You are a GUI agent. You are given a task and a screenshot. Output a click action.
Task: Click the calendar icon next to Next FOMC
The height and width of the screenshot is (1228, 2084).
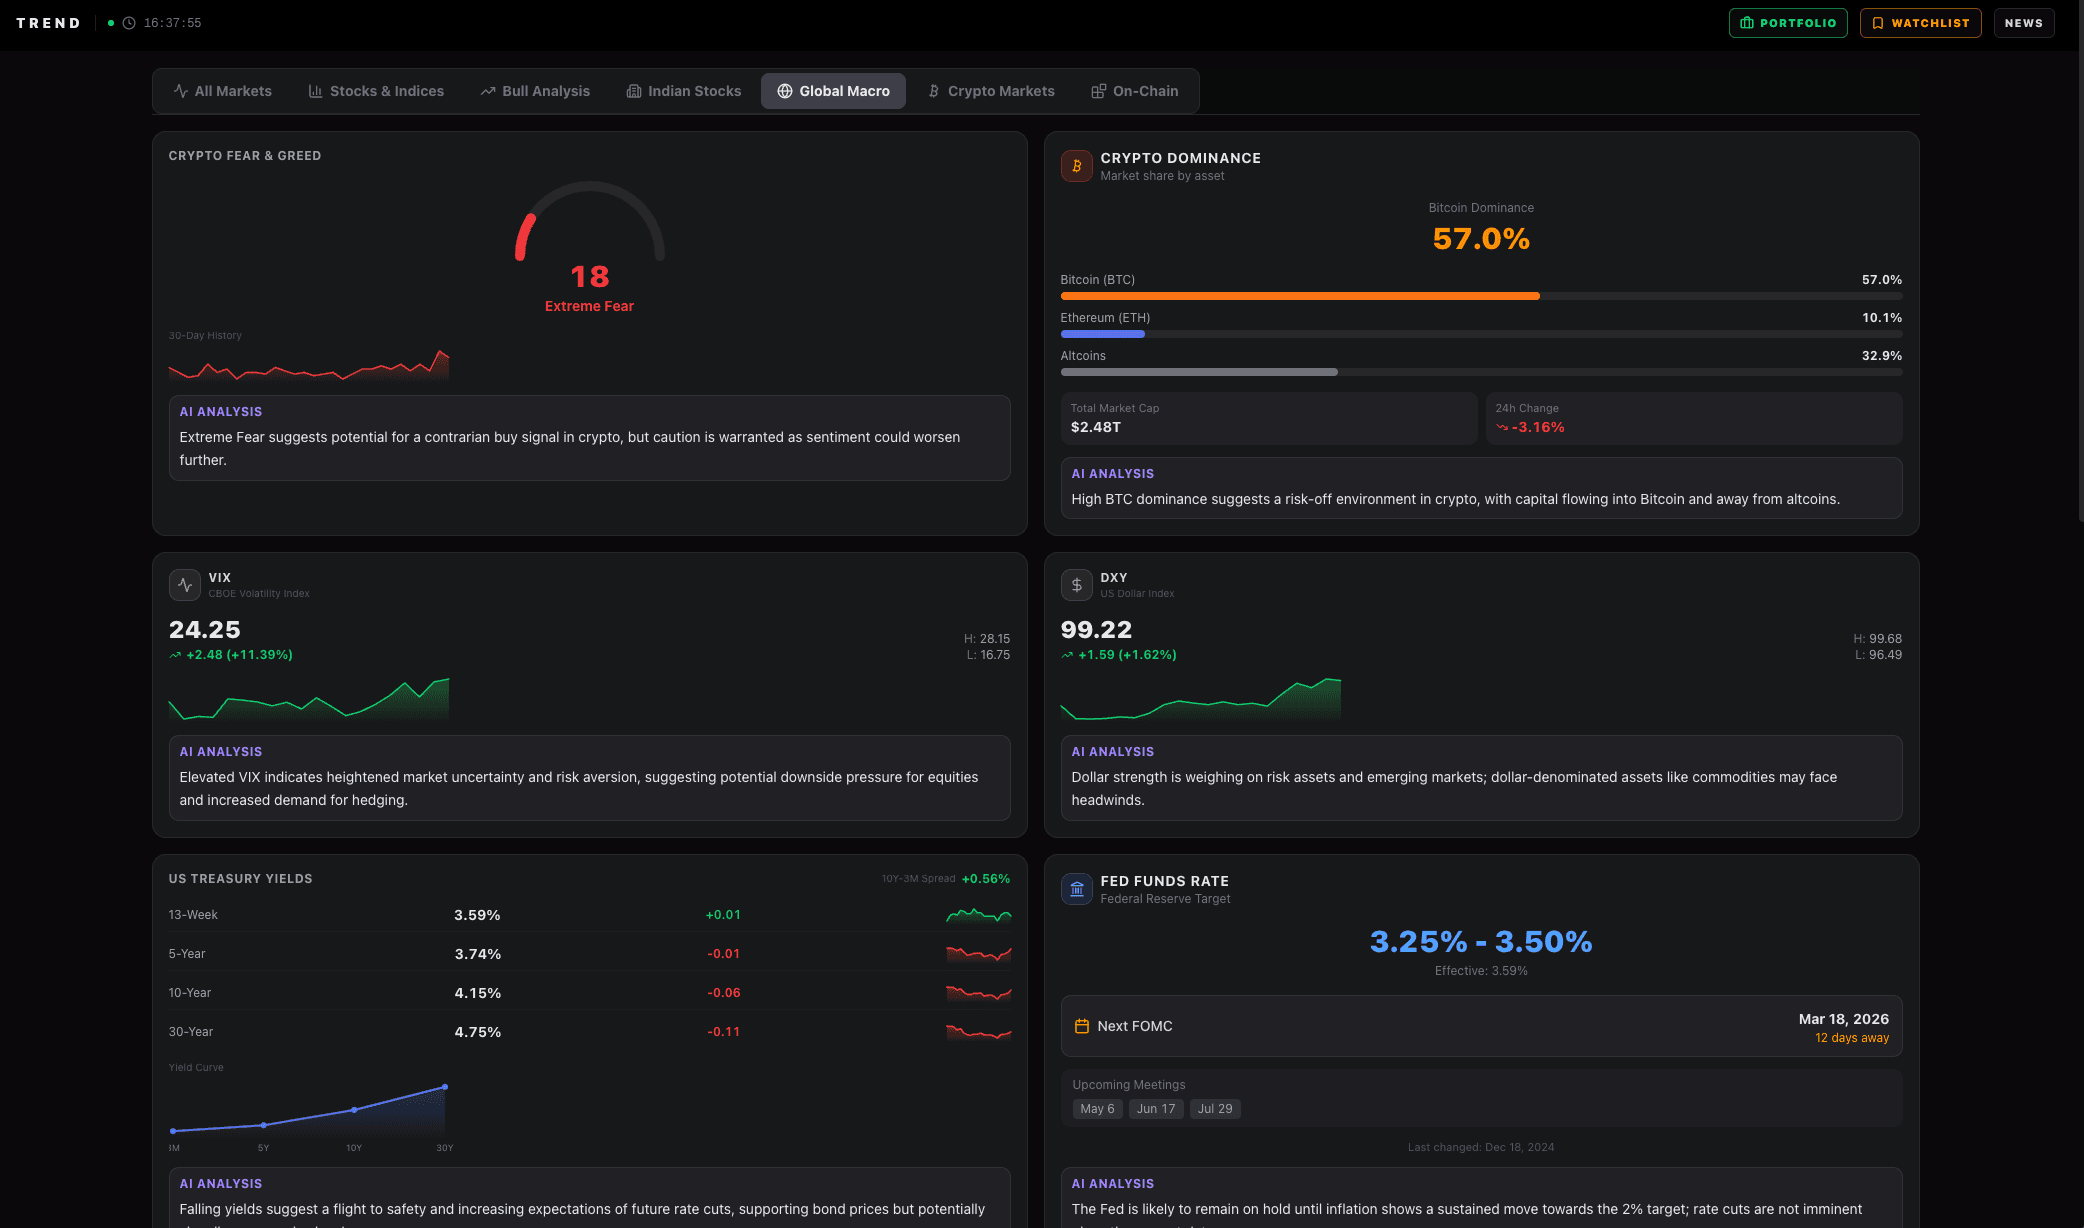(x=1081, y=1025)
